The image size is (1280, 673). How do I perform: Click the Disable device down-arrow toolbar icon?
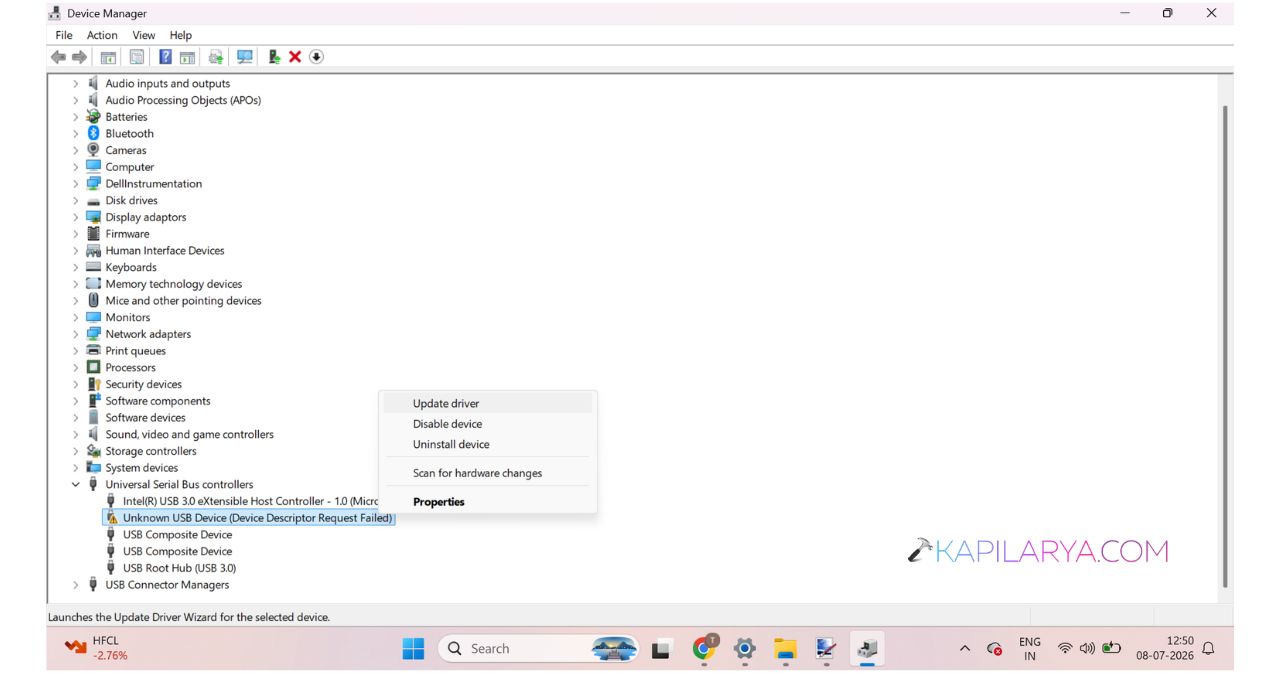point(316,57)
